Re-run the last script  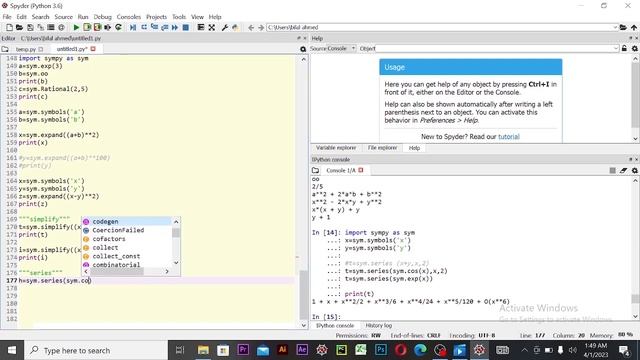point(118,27)
